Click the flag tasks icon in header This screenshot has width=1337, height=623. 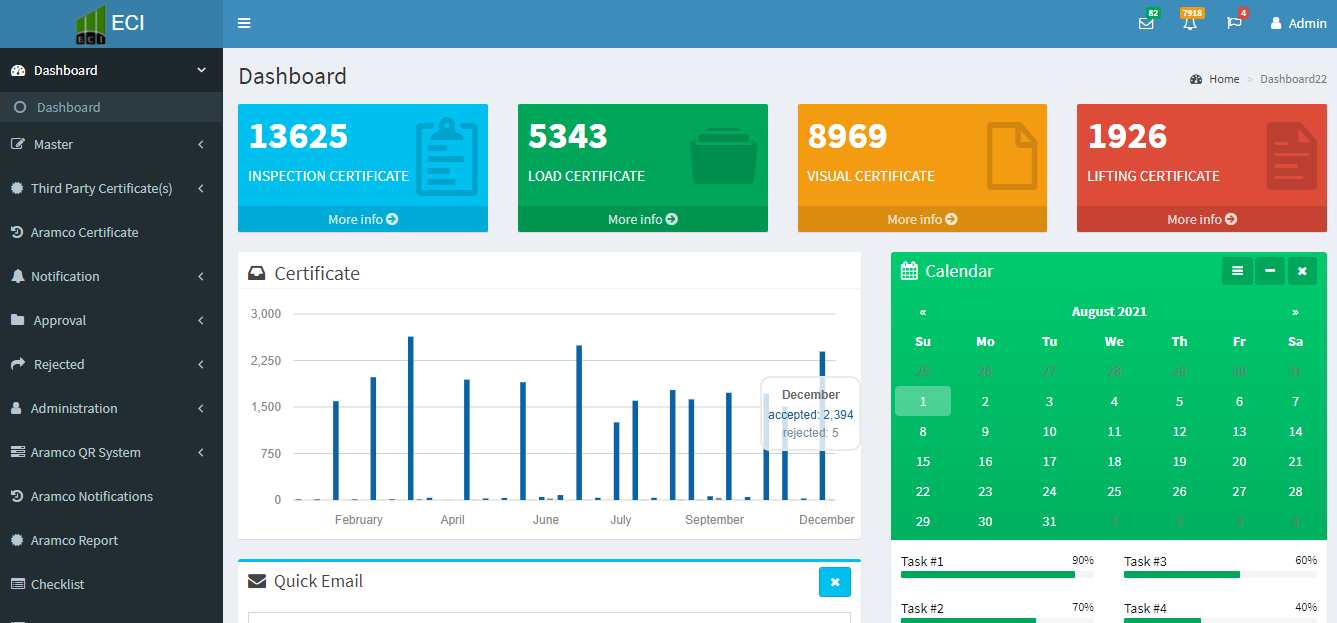point(1234,23)
